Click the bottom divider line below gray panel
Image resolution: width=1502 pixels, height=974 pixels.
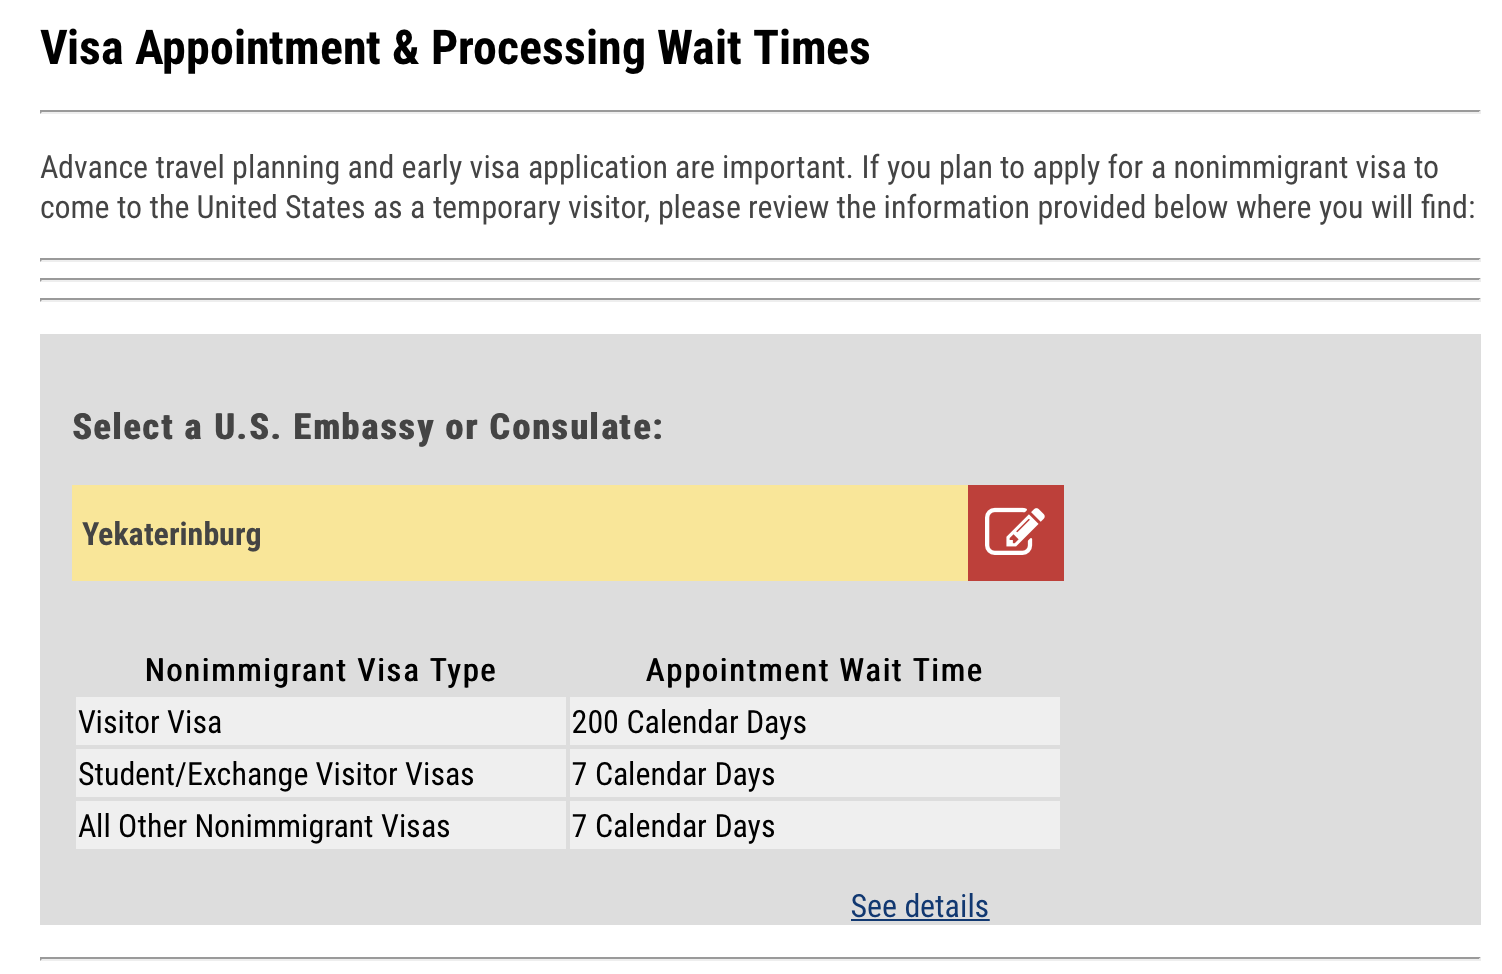[760, 958]
